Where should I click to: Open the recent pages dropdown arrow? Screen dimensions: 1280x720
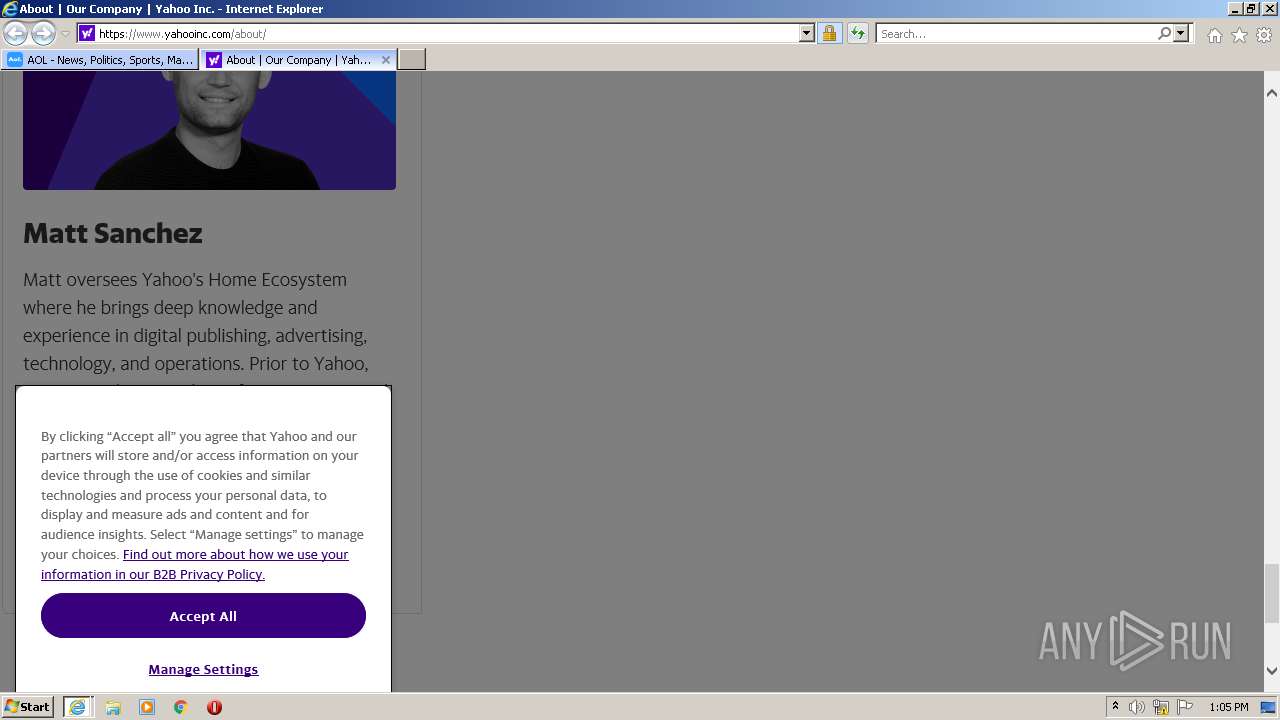65,34
